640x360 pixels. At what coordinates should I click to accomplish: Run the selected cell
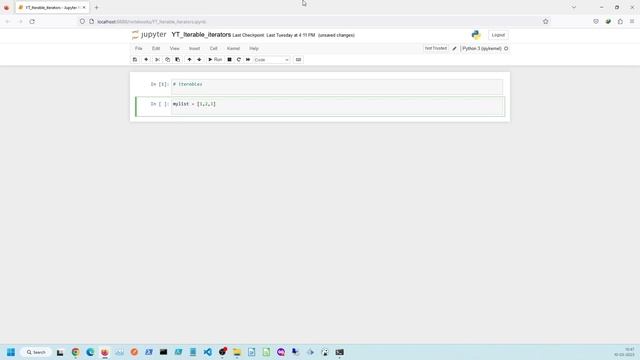point(215,60)
